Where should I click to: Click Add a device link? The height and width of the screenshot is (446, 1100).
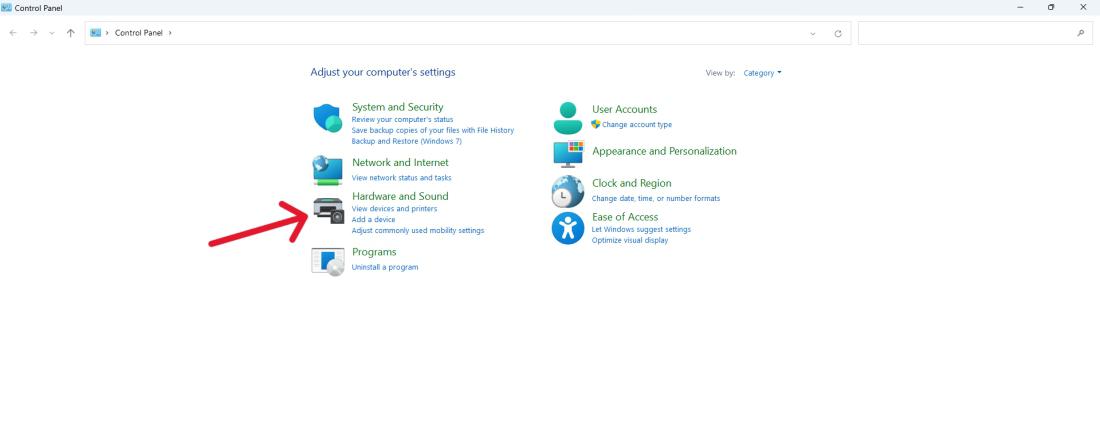click(x=373, y=219)
